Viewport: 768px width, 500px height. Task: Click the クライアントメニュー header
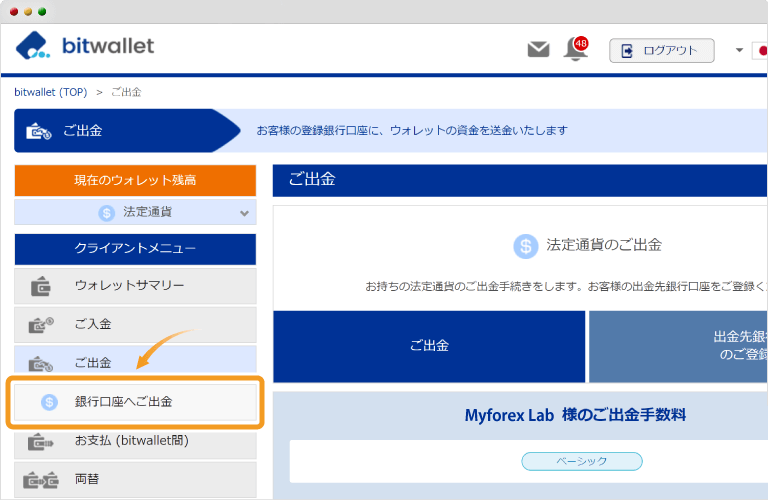point(135,249)
